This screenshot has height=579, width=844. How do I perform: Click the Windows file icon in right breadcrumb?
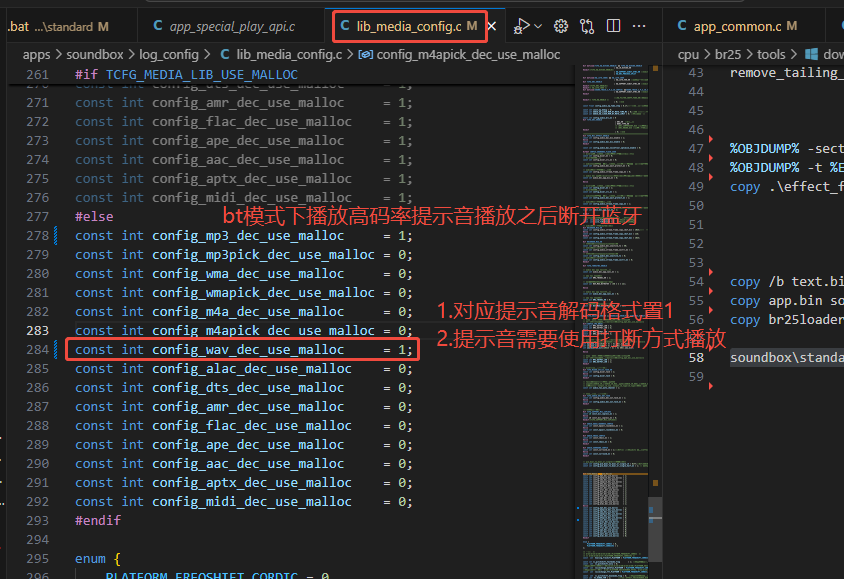click(811, 54)
